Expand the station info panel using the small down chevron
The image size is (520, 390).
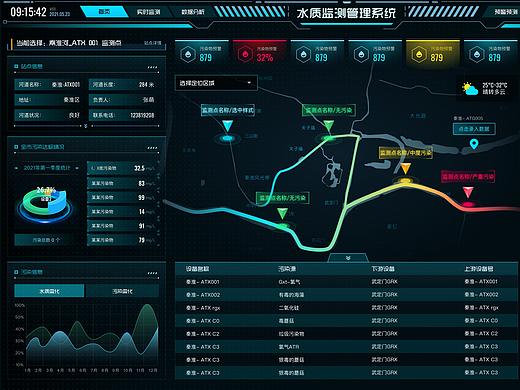(86, 126)
